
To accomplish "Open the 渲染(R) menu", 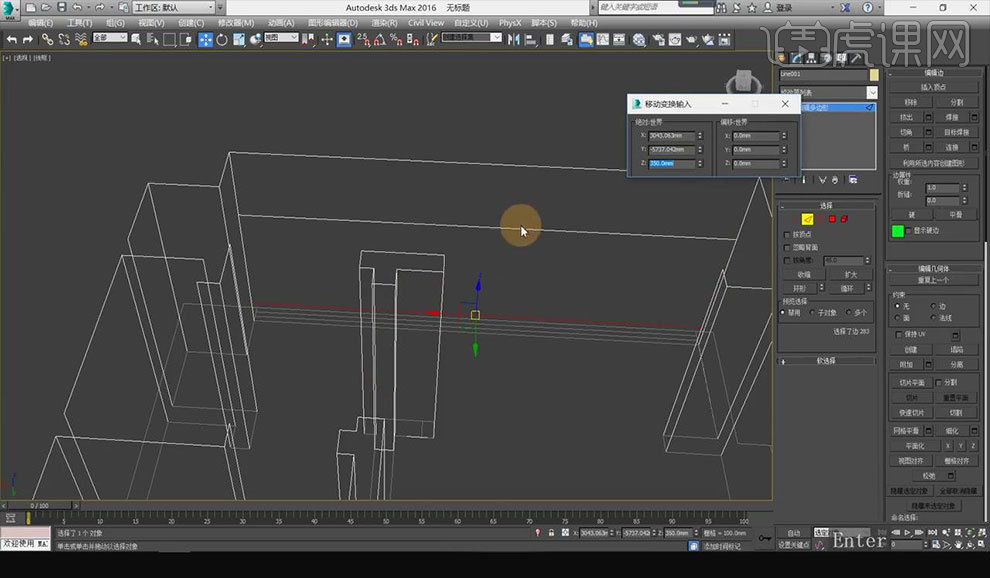I will [x=385, y=22].
